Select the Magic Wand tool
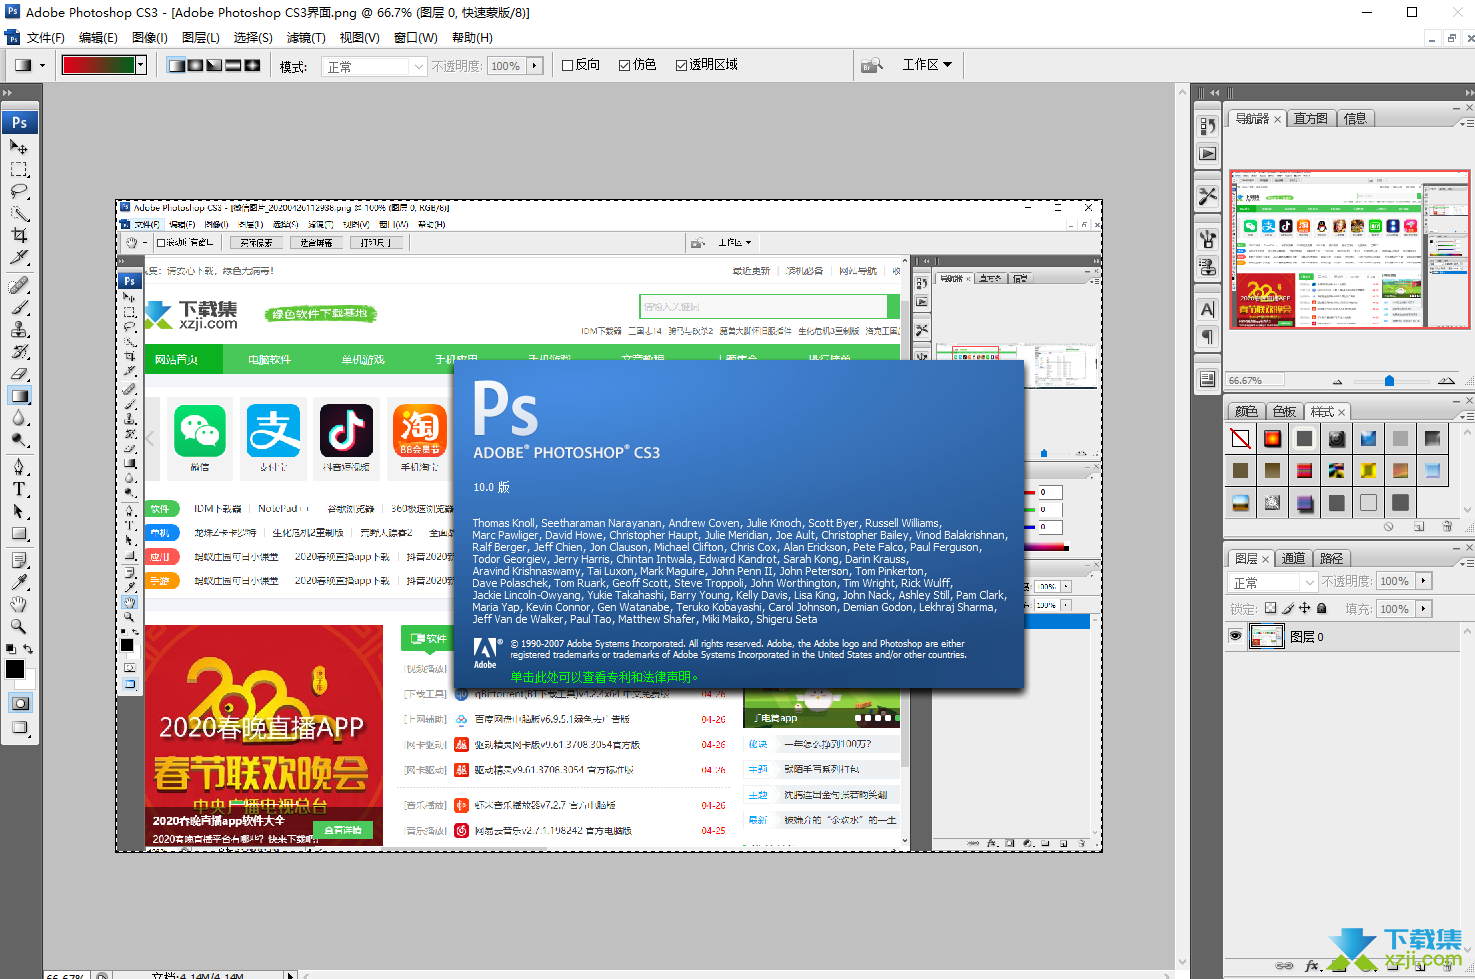The width and height of the screenshot is (1475, 979). (x=19, y=213)
